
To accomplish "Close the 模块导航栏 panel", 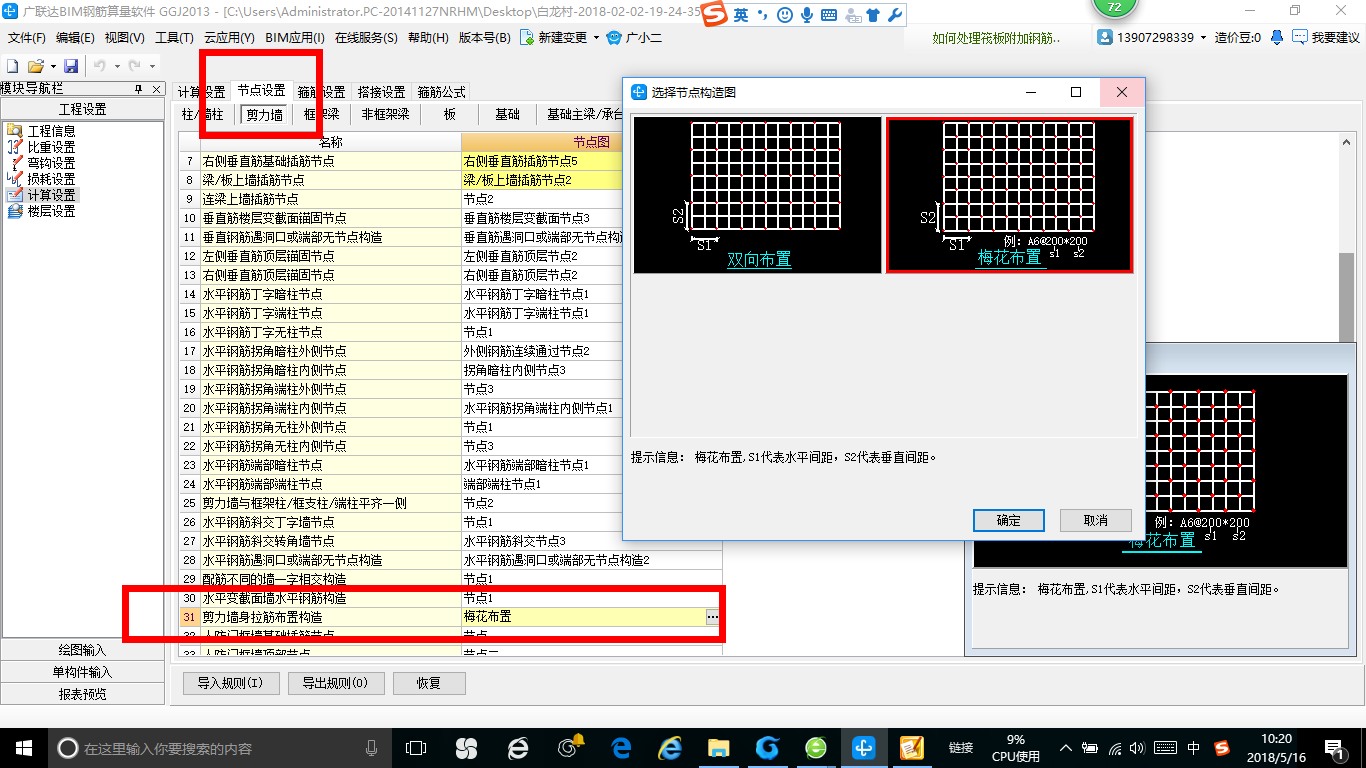I will (x=156, y=89).
